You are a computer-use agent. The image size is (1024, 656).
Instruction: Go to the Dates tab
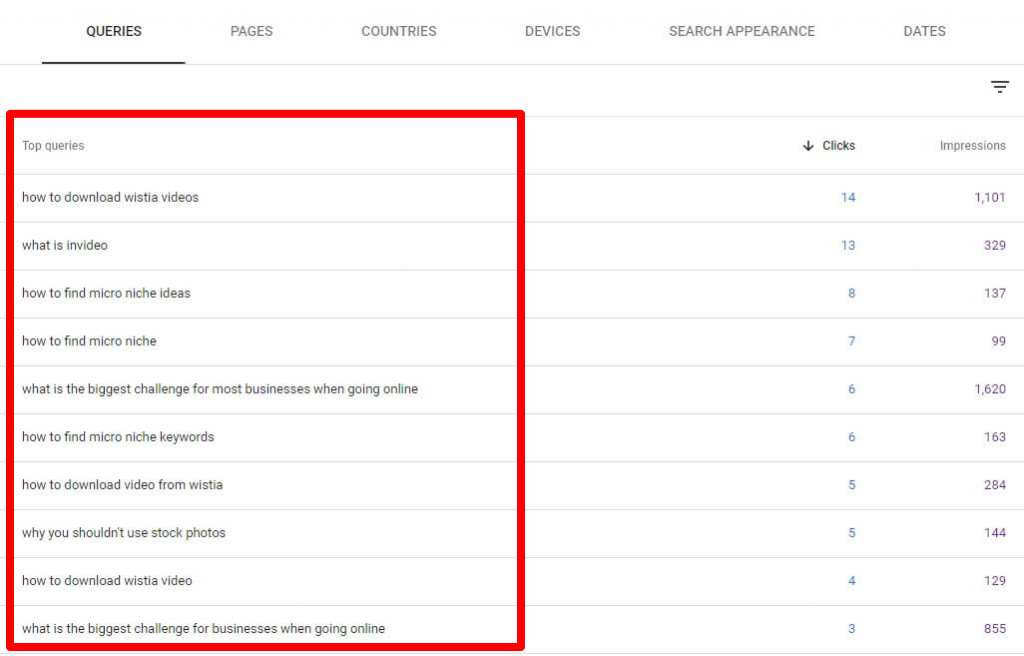pos(924,31)
